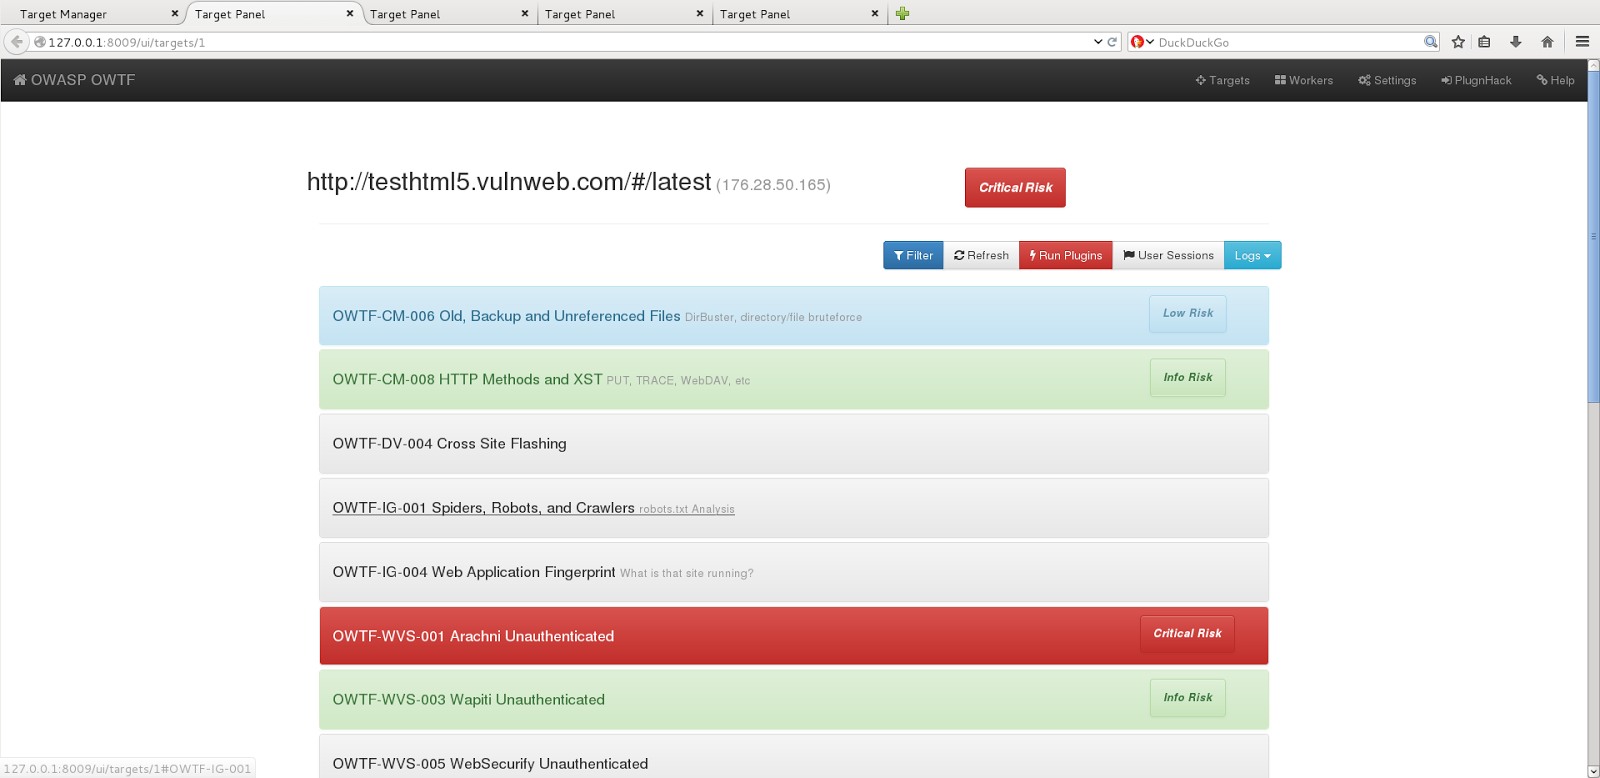Viewport: 1600px width, 778px height.
Task: Open the Workers navigation item
Action: [1303, 80]
